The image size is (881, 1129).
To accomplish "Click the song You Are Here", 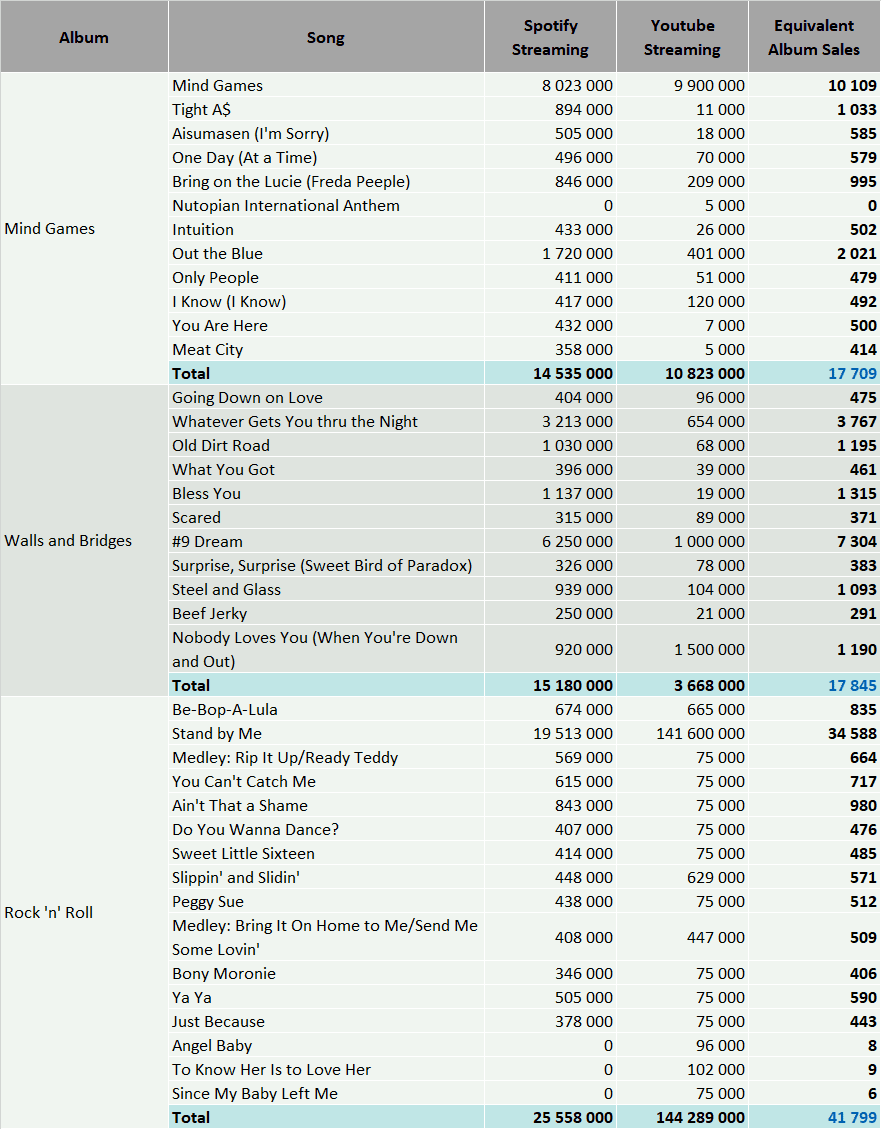I will (x=326, y=325).
